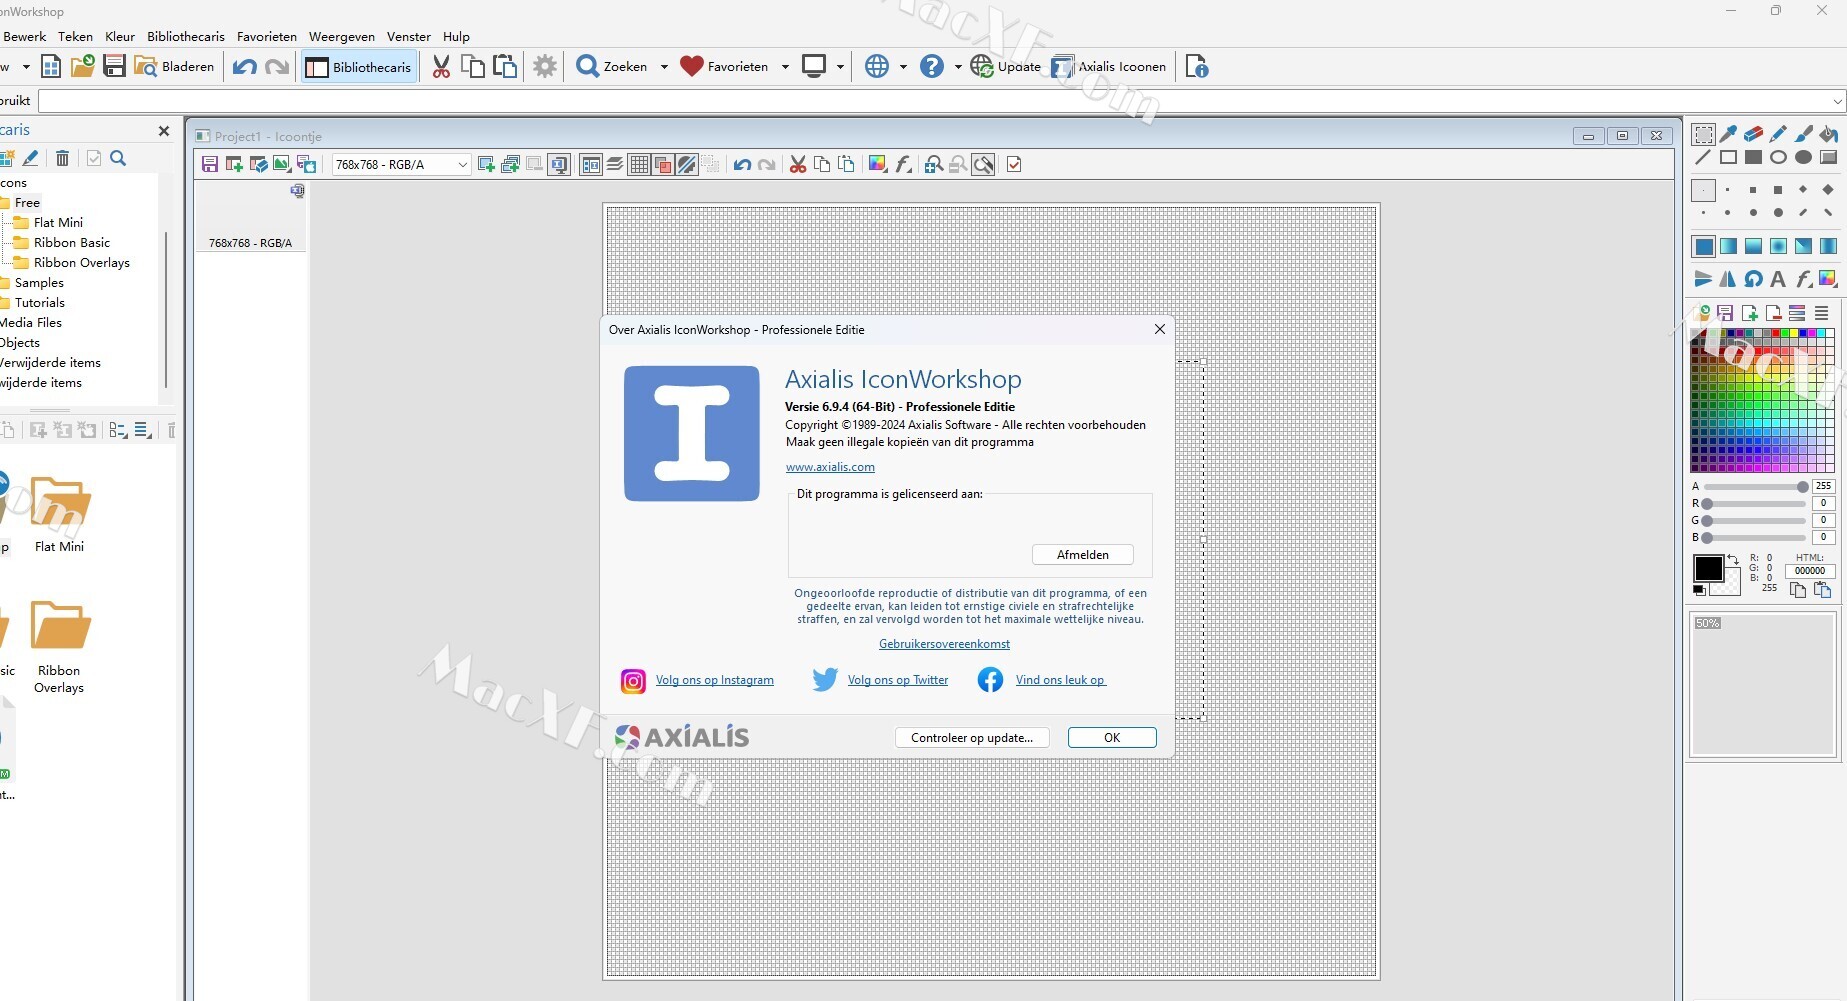
Task: Toggle the checkmark option in editor toolbar
Action: tap(1014, 165)
